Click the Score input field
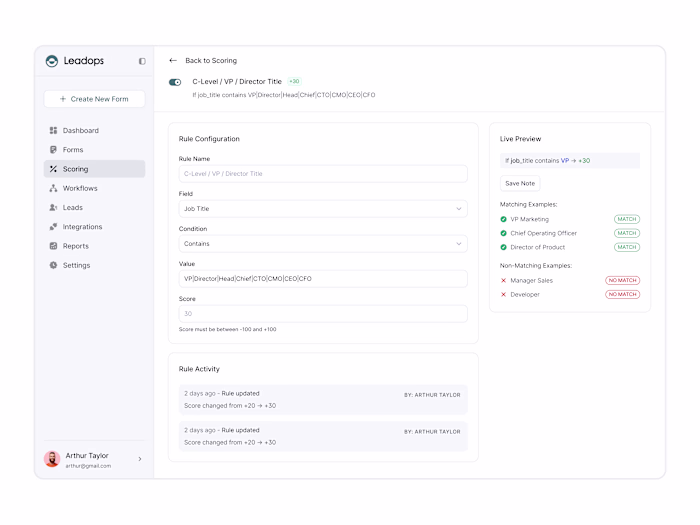 (323, 314)
